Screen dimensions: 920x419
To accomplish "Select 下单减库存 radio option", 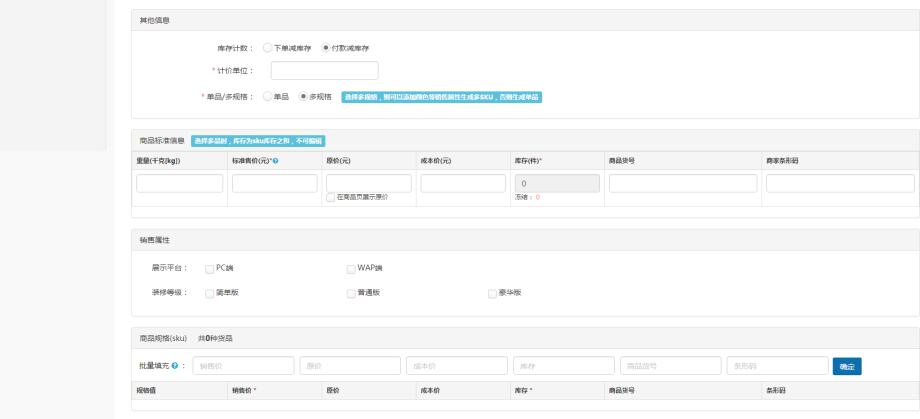I will point(267,48).
